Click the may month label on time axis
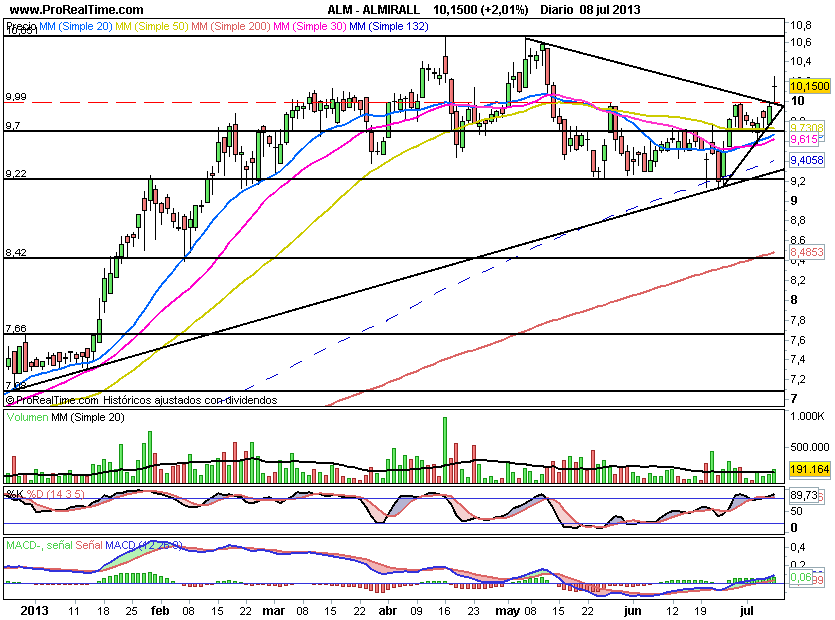 [507, 610]
